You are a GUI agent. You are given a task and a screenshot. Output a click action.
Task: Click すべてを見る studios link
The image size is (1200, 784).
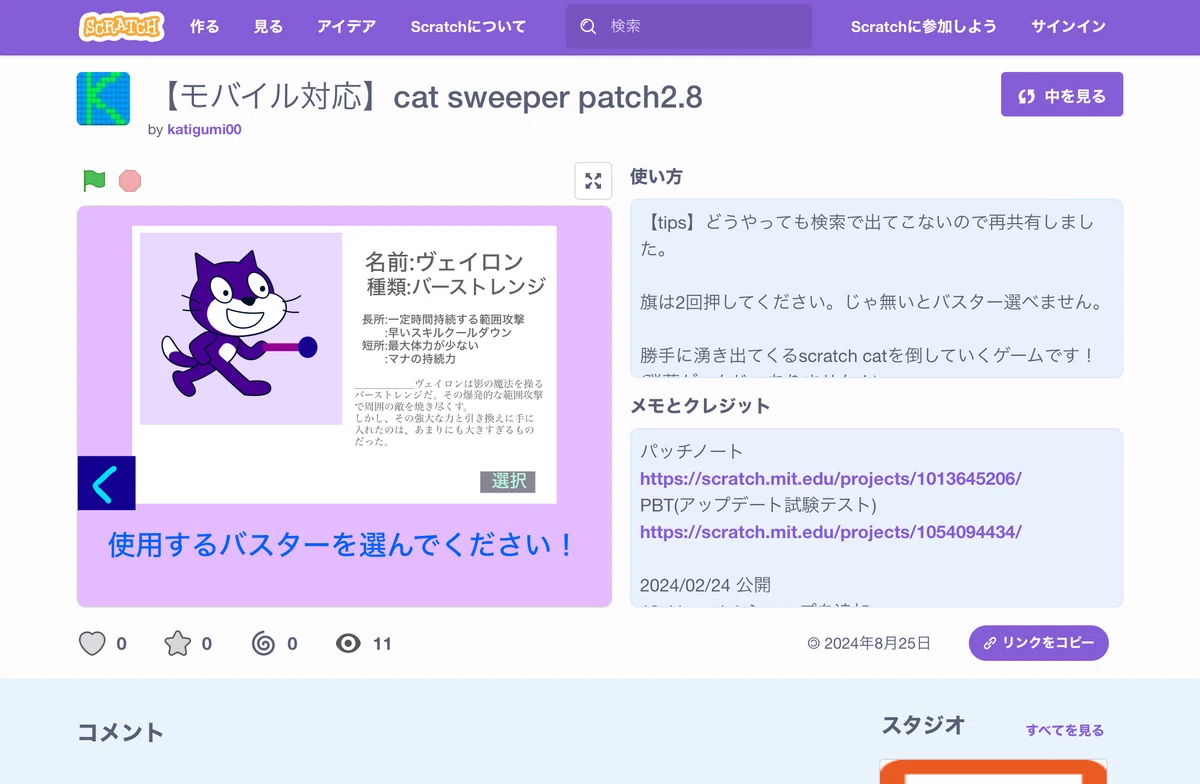pos(1065,731)
